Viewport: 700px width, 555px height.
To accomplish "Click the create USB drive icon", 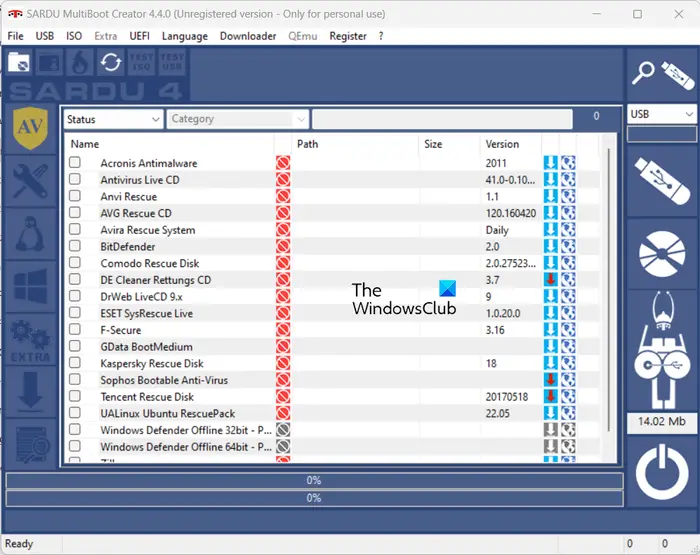I will pos(662,181).
